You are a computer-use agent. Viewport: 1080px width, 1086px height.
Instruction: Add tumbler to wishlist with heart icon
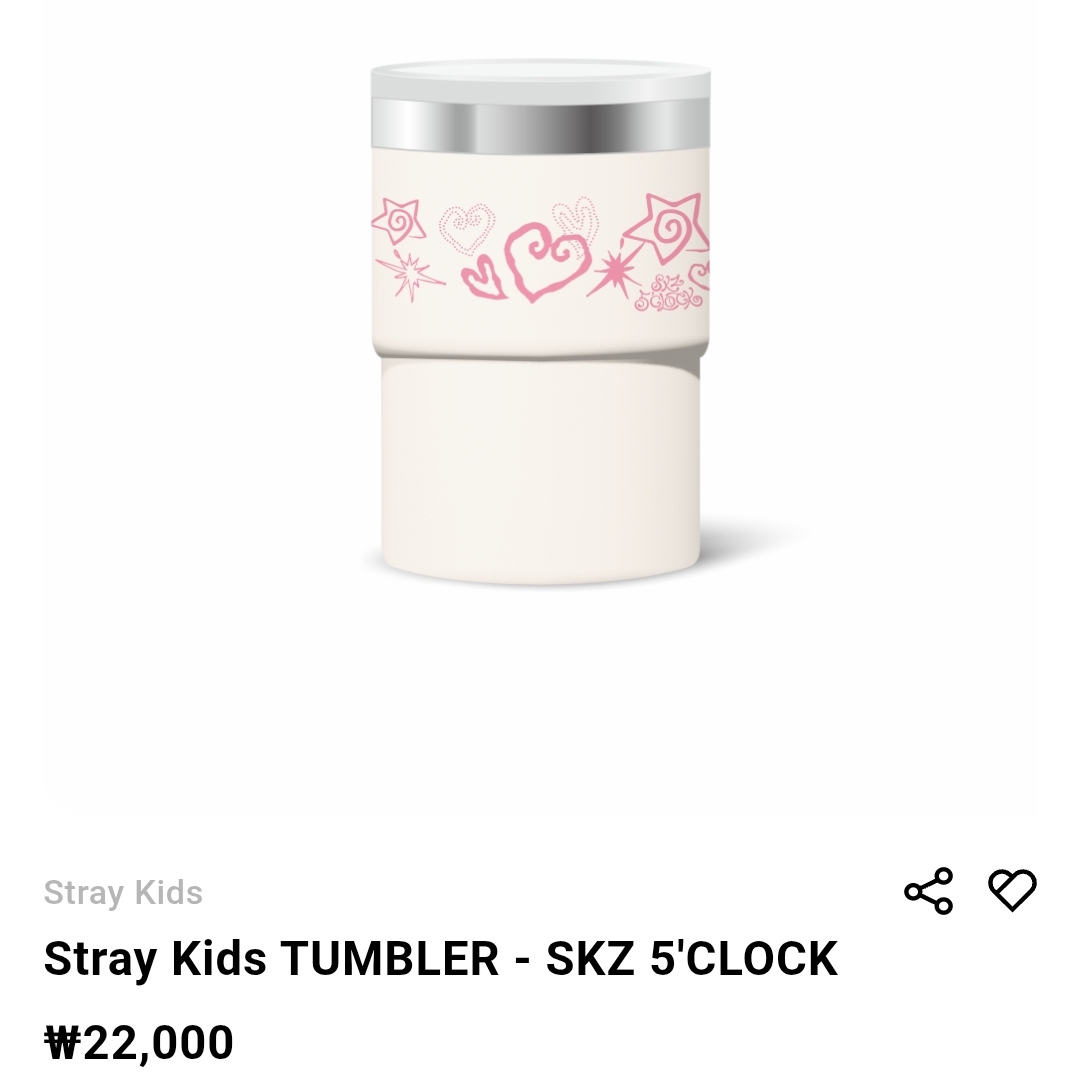(1011, 889)
